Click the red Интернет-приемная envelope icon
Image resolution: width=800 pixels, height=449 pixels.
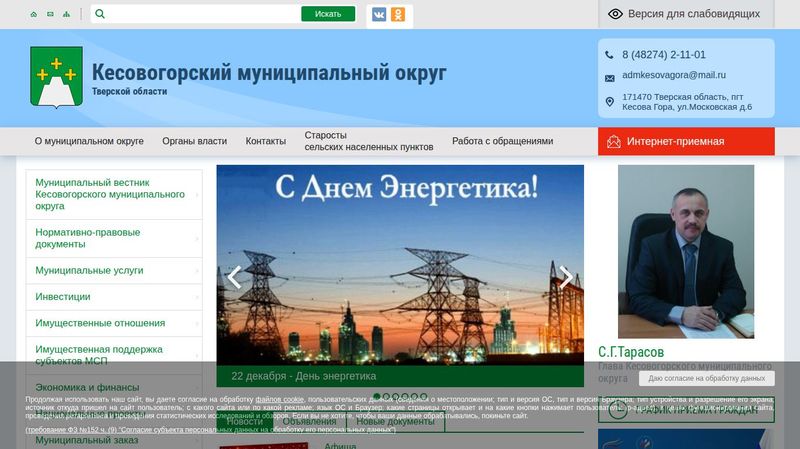click(615, 142)
